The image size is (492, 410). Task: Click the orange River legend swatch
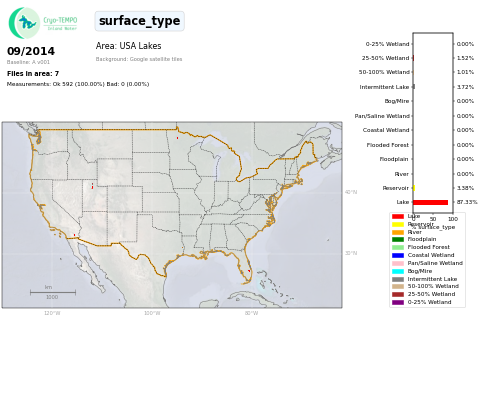398,233
